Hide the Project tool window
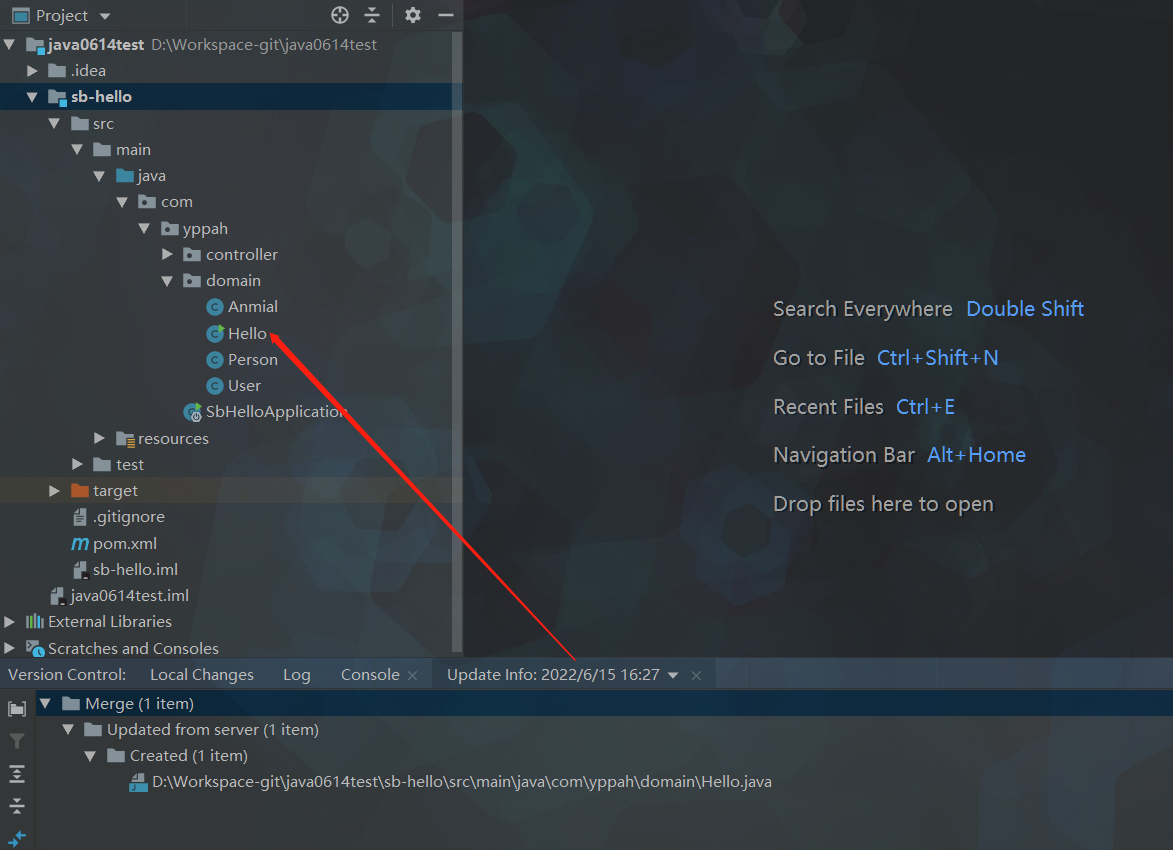The width and height of the screenshot is (1173, 850). (x=446, y=15)
